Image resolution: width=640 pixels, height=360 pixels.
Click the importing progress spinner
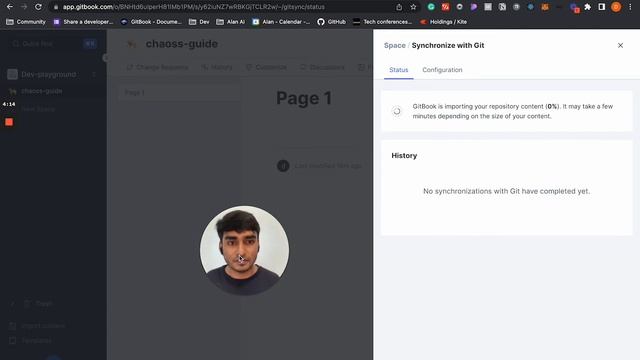397,111
